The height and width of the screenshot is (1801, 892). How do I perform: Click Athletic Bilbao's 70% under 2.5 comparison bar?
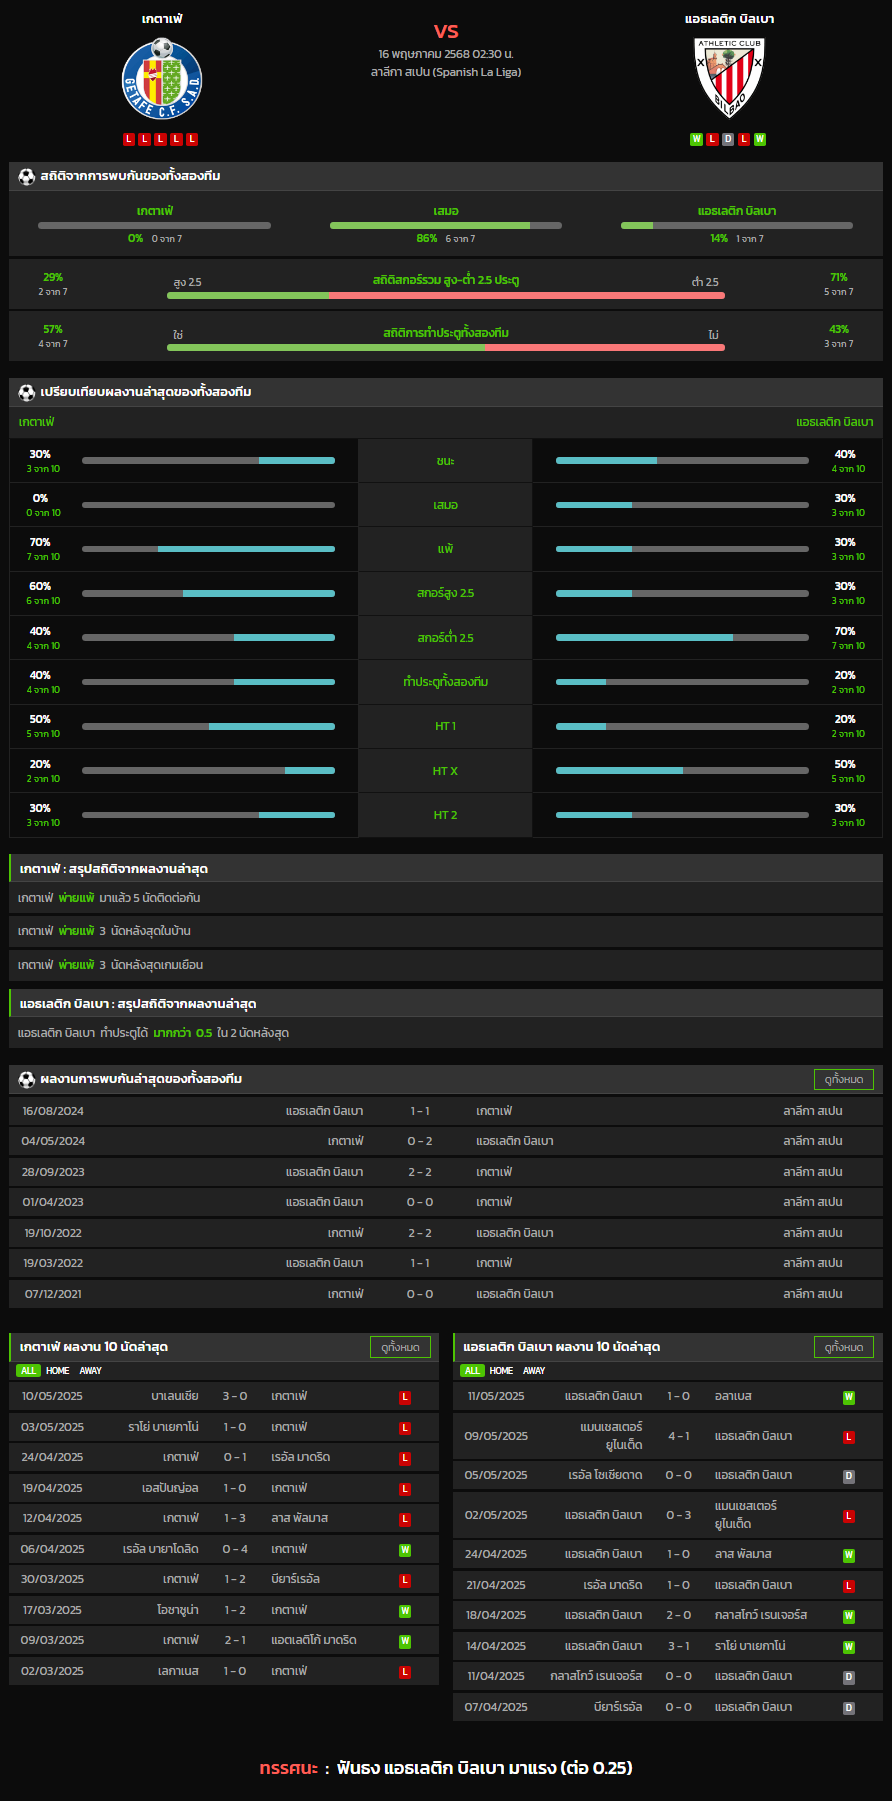(682, 637)
